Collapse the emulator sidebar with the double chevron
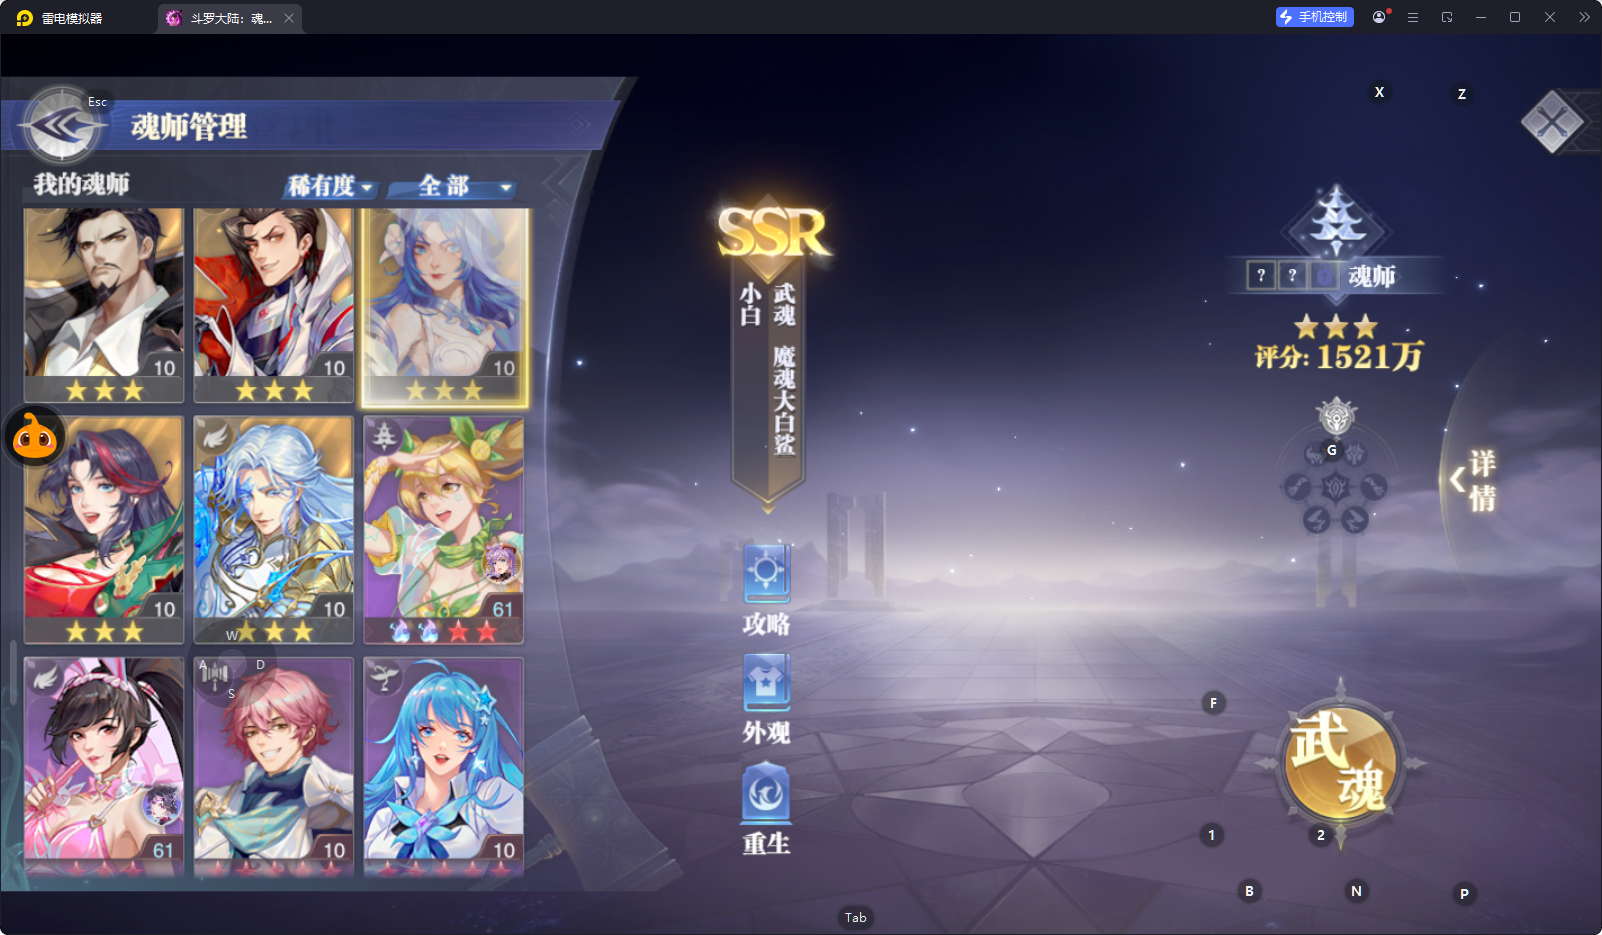This screenshot has width=1602, height=935. pos(1584,17)
